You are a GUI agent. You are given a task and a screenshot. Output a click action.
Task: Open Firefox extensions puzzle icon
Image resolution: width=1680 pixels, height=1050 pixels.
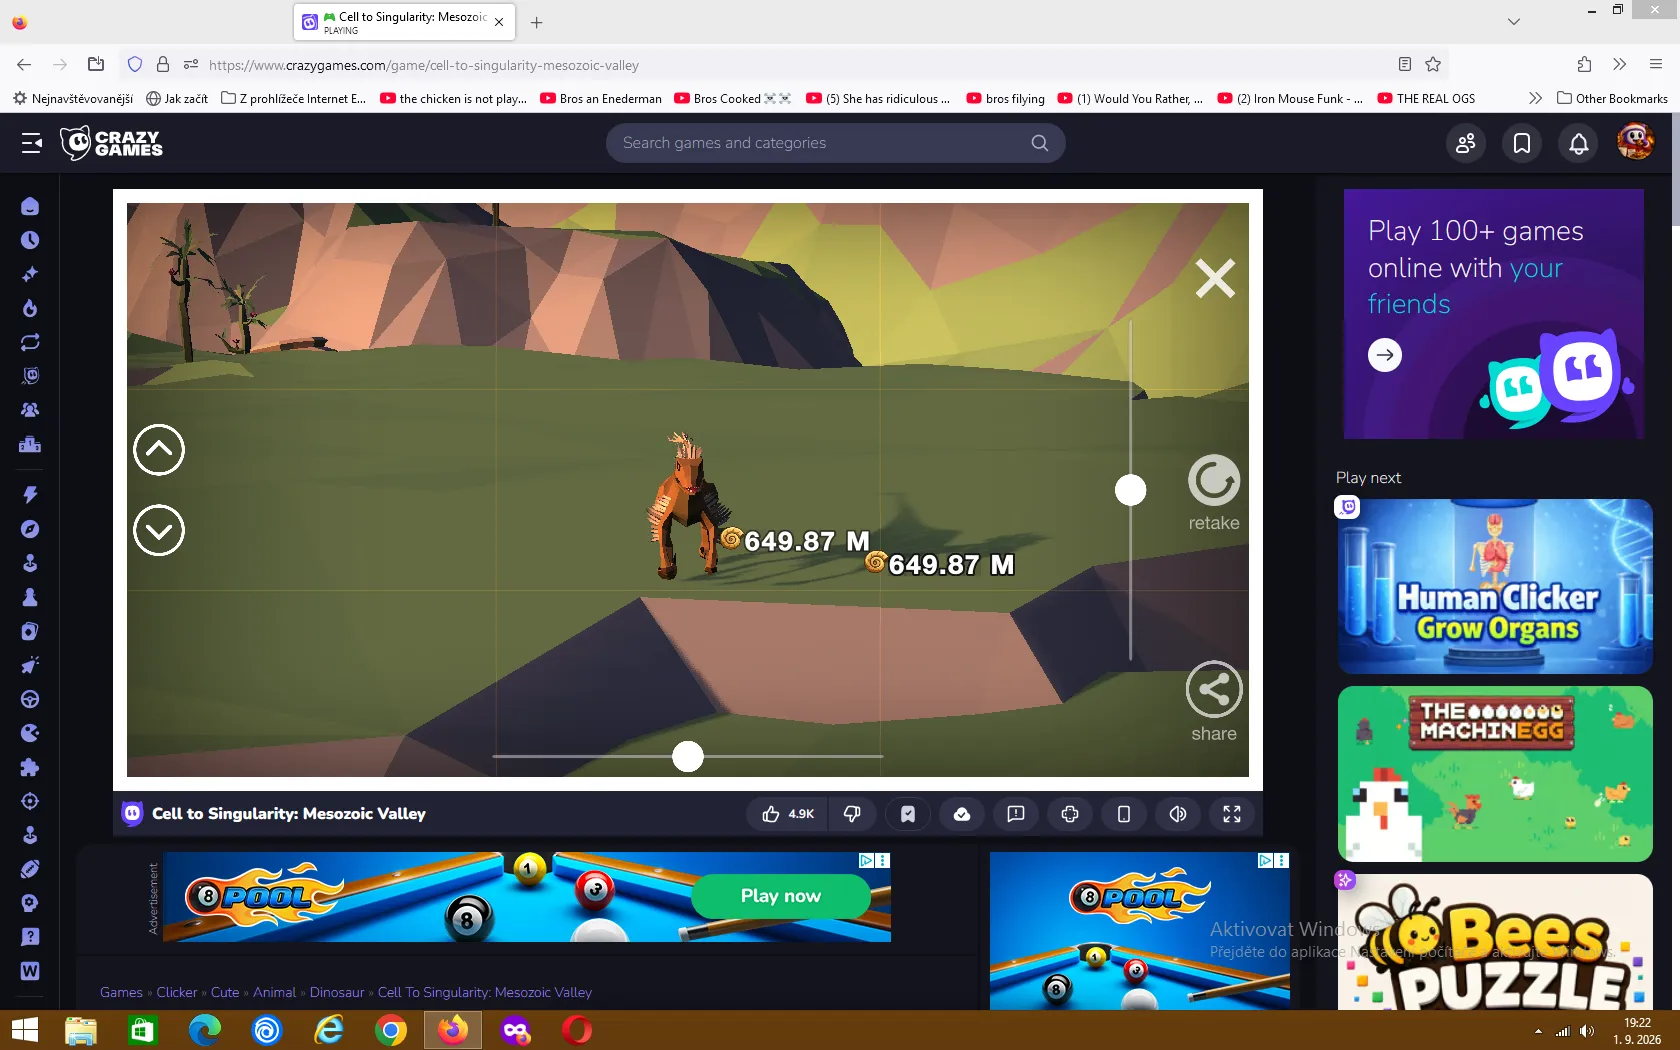tap(1584, 65)
